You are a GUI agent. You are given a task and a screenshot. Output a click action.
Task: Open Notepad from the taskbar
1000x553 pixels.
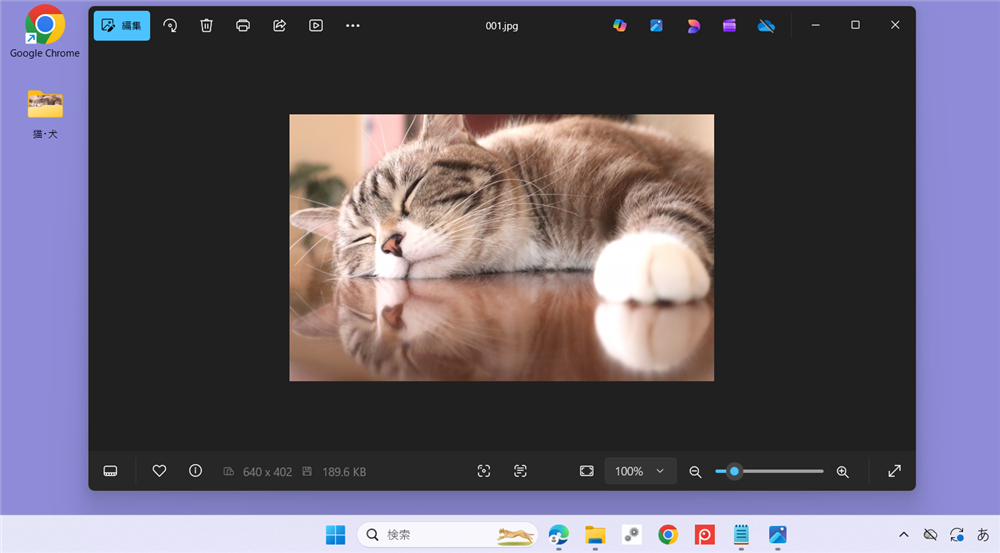(741, 535)
